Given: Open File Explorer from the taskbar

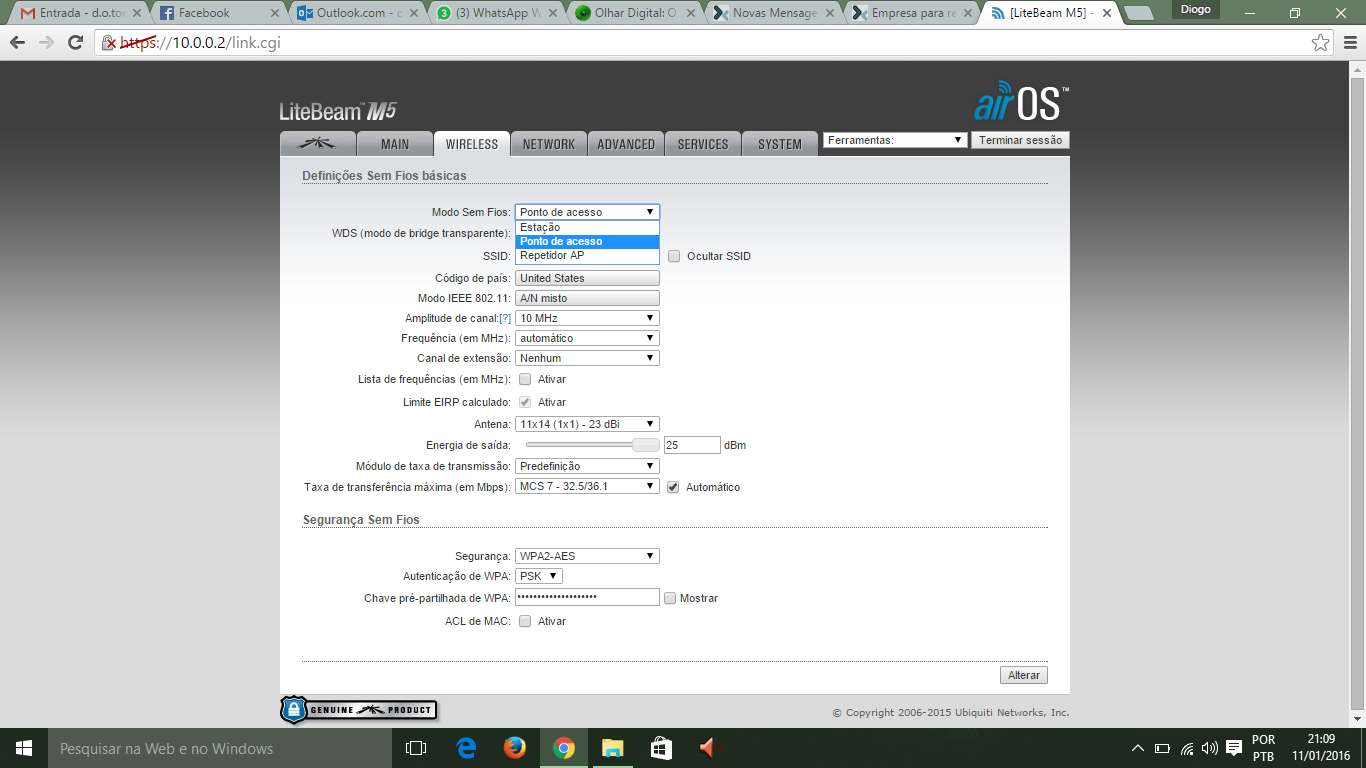Looking at the screenshot, I should click(x=613, y=748).
